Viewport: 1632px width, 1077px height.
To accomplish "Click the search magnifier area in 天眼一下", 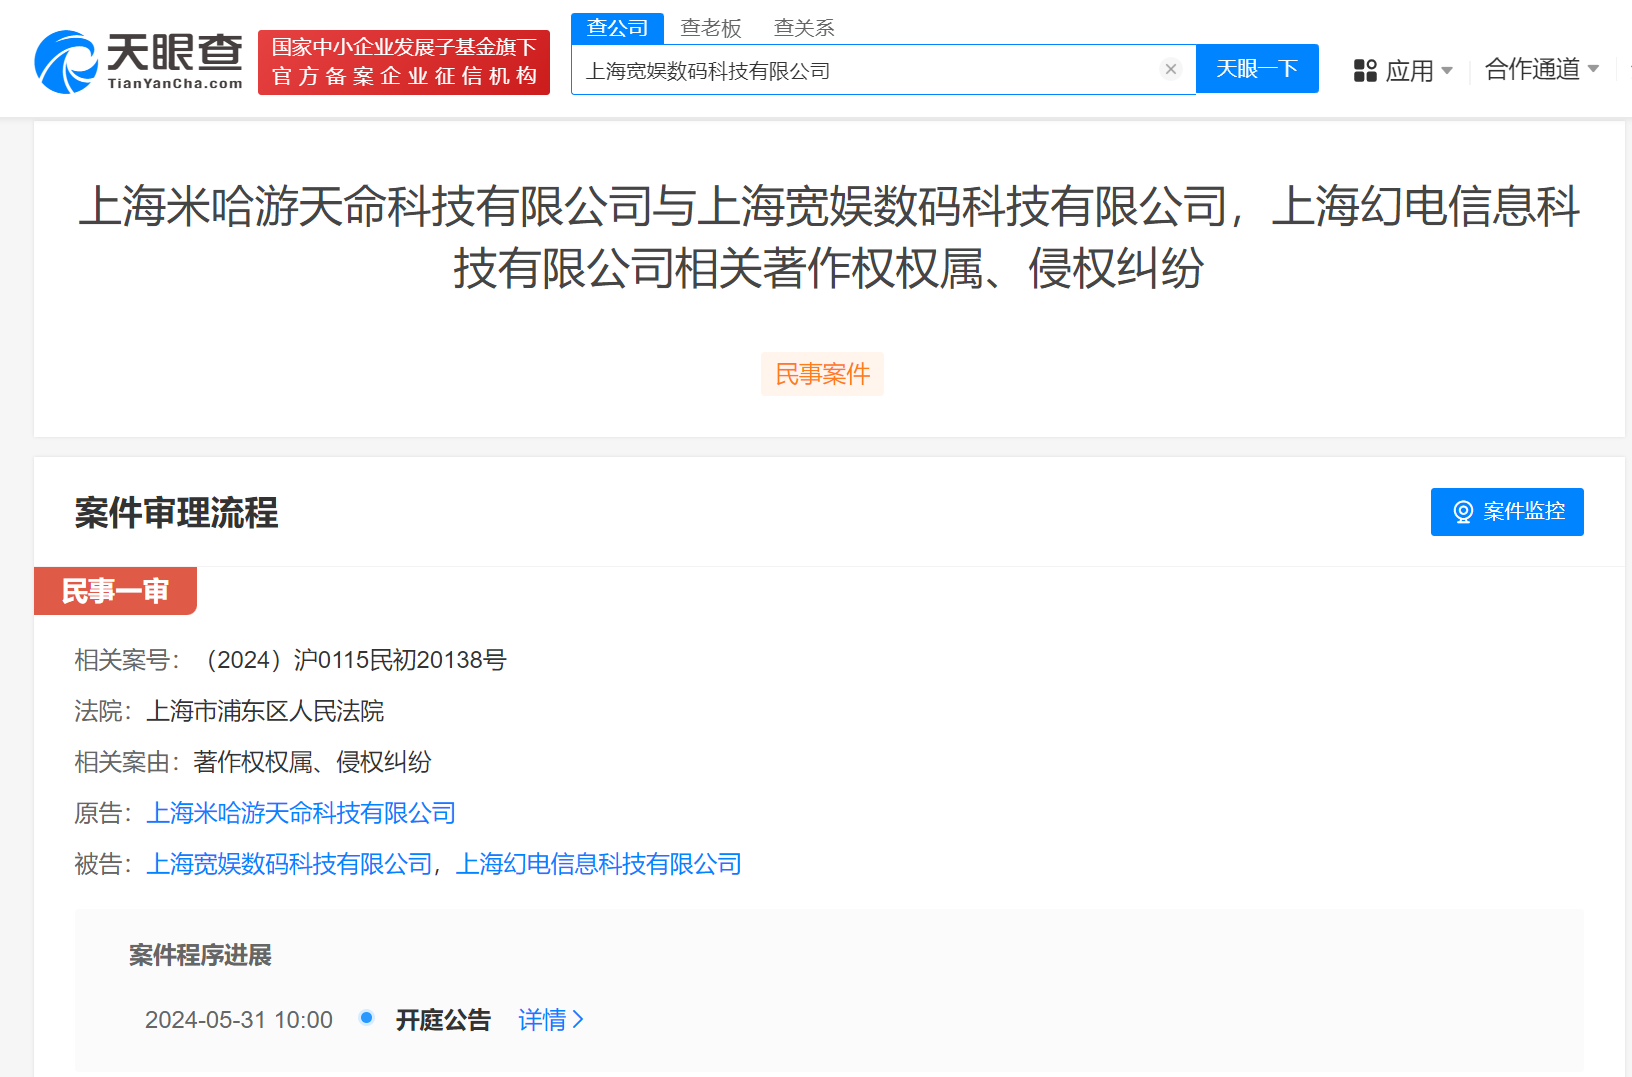I will [x=1257, y=68].
